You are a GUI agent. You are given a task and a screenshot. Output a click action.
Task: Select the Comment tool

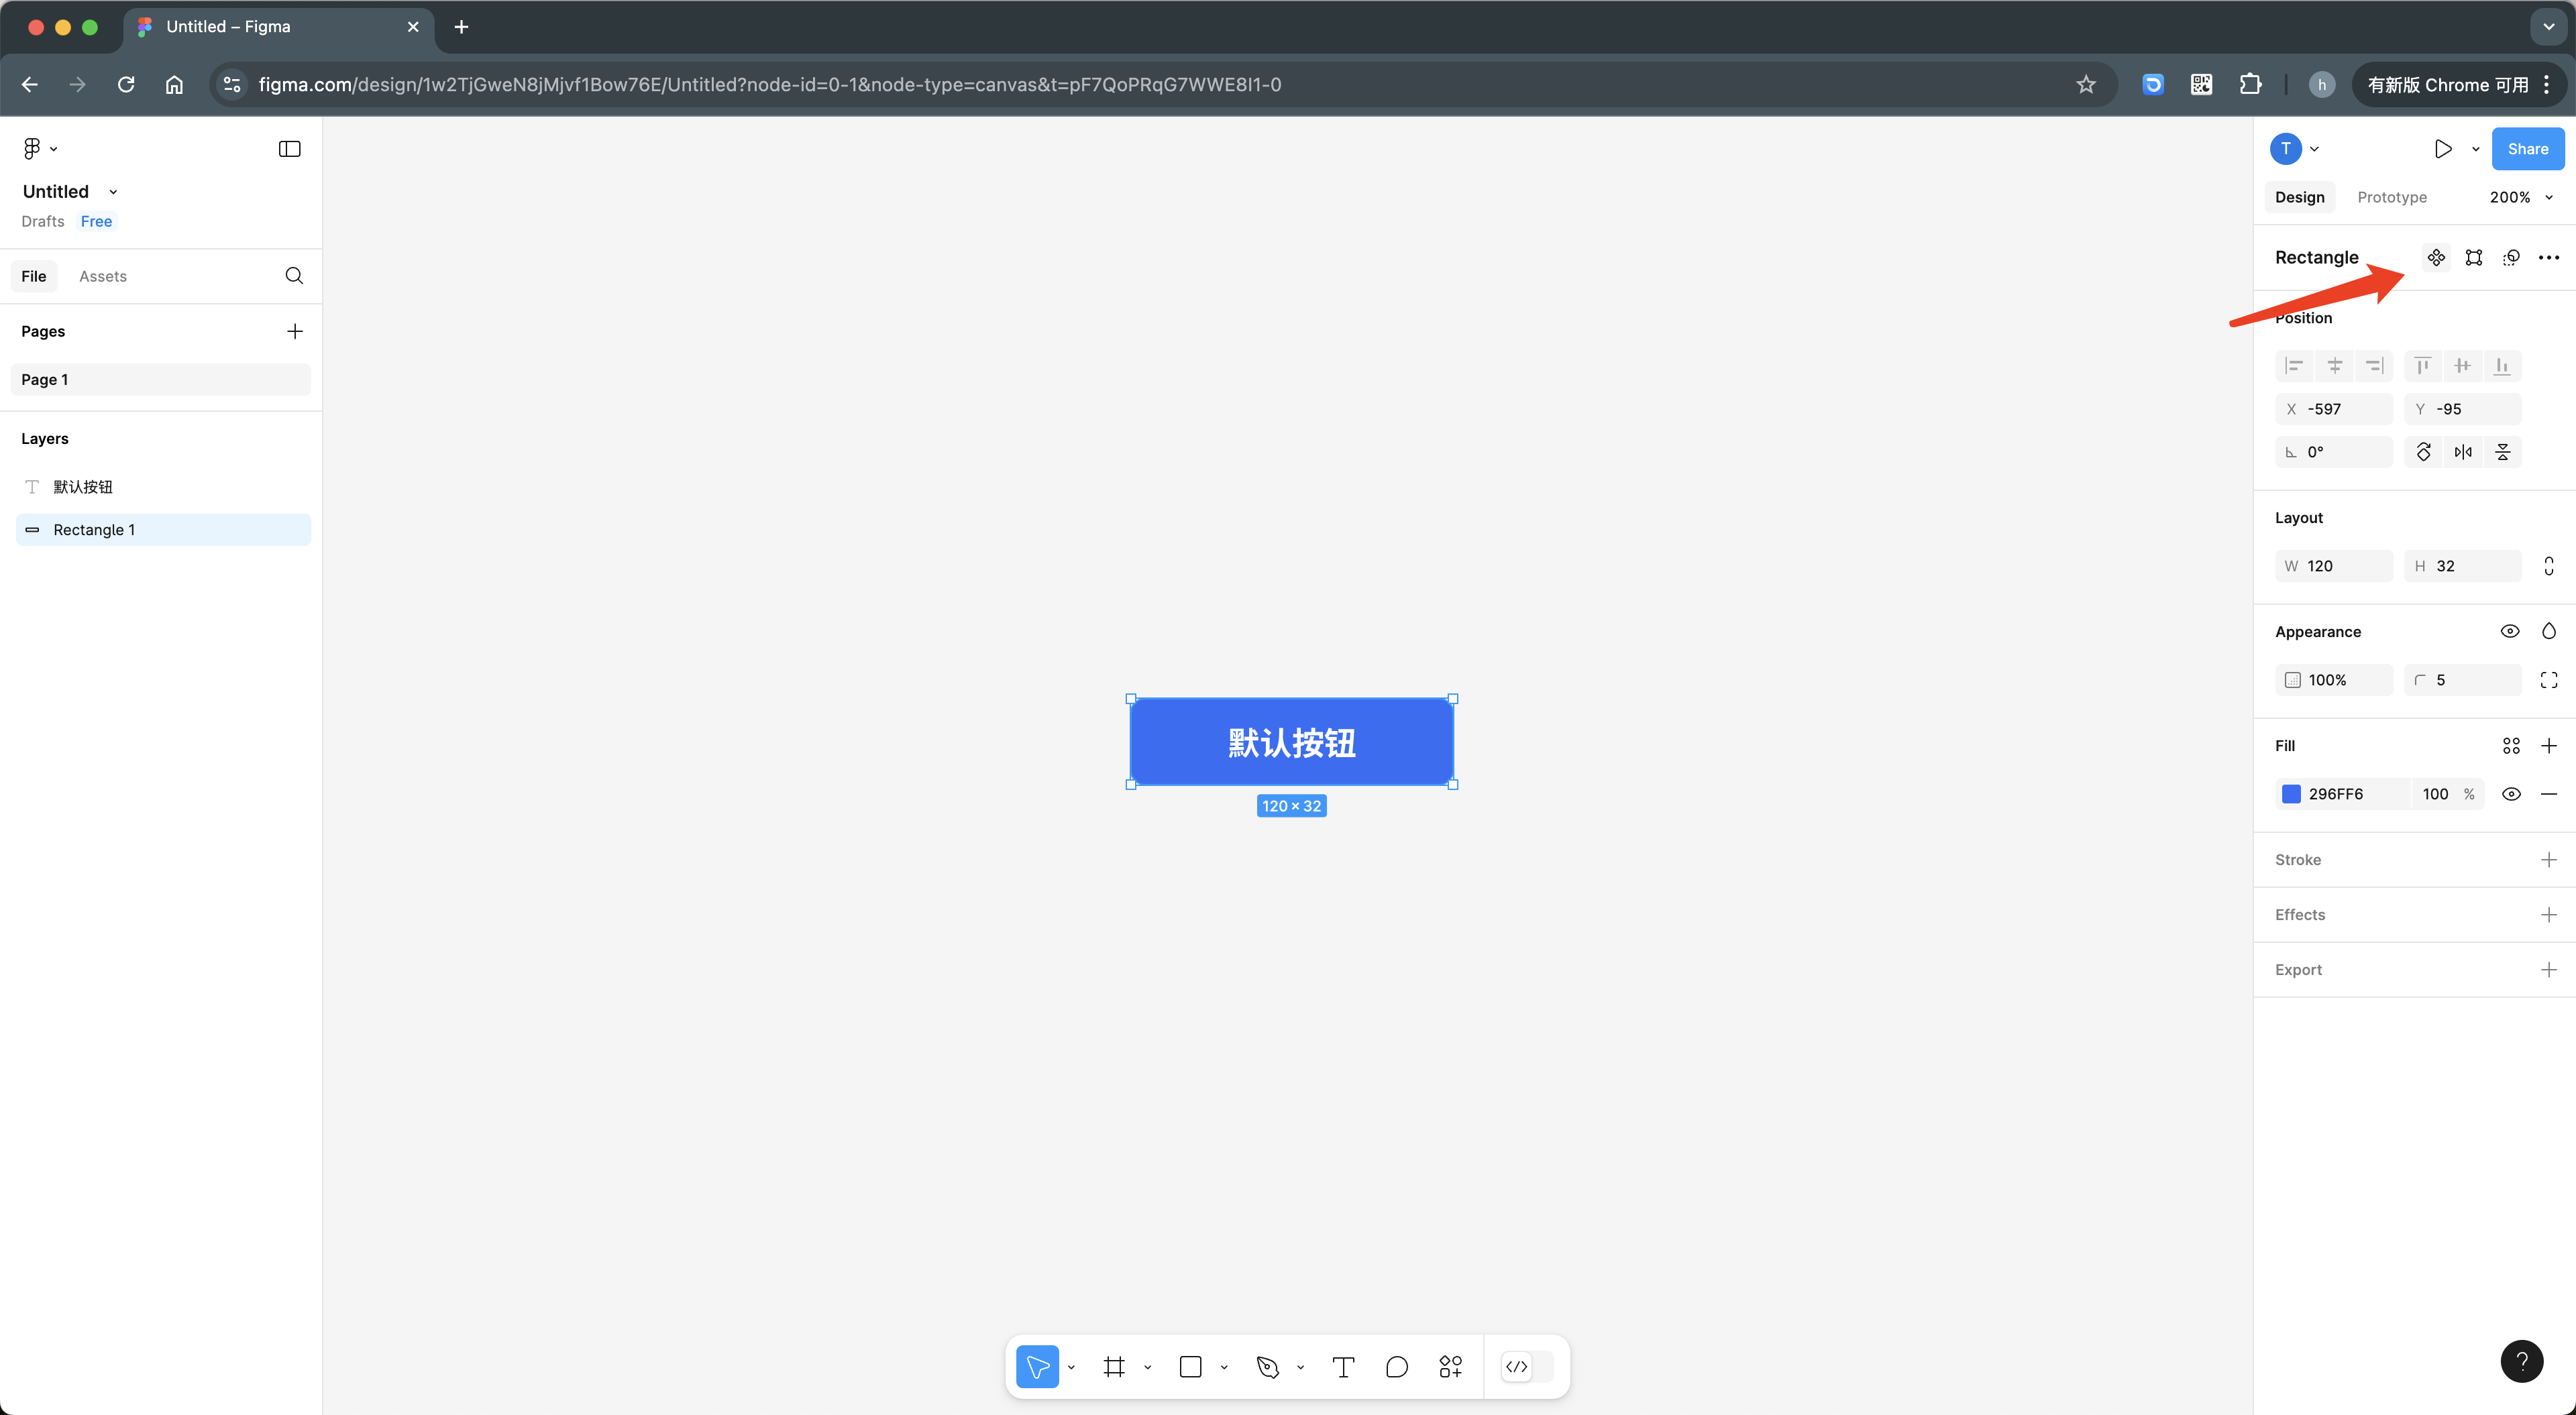1397,1367
